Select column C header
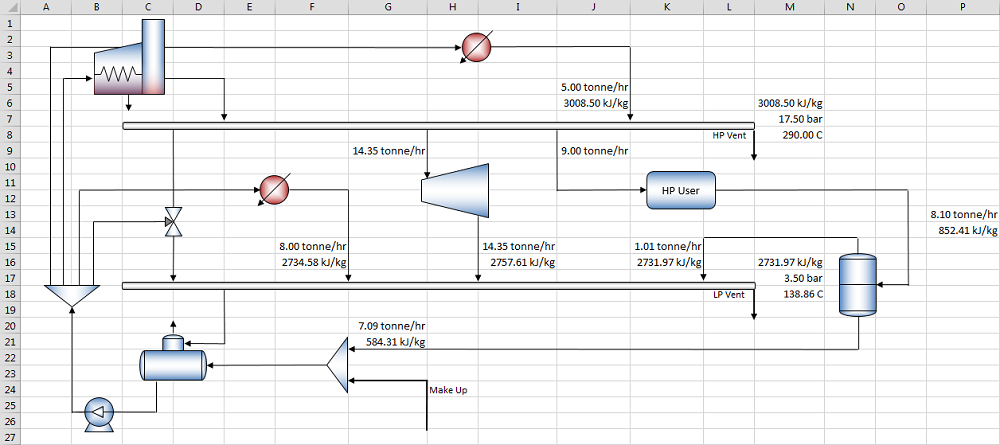 click(147, 7)
